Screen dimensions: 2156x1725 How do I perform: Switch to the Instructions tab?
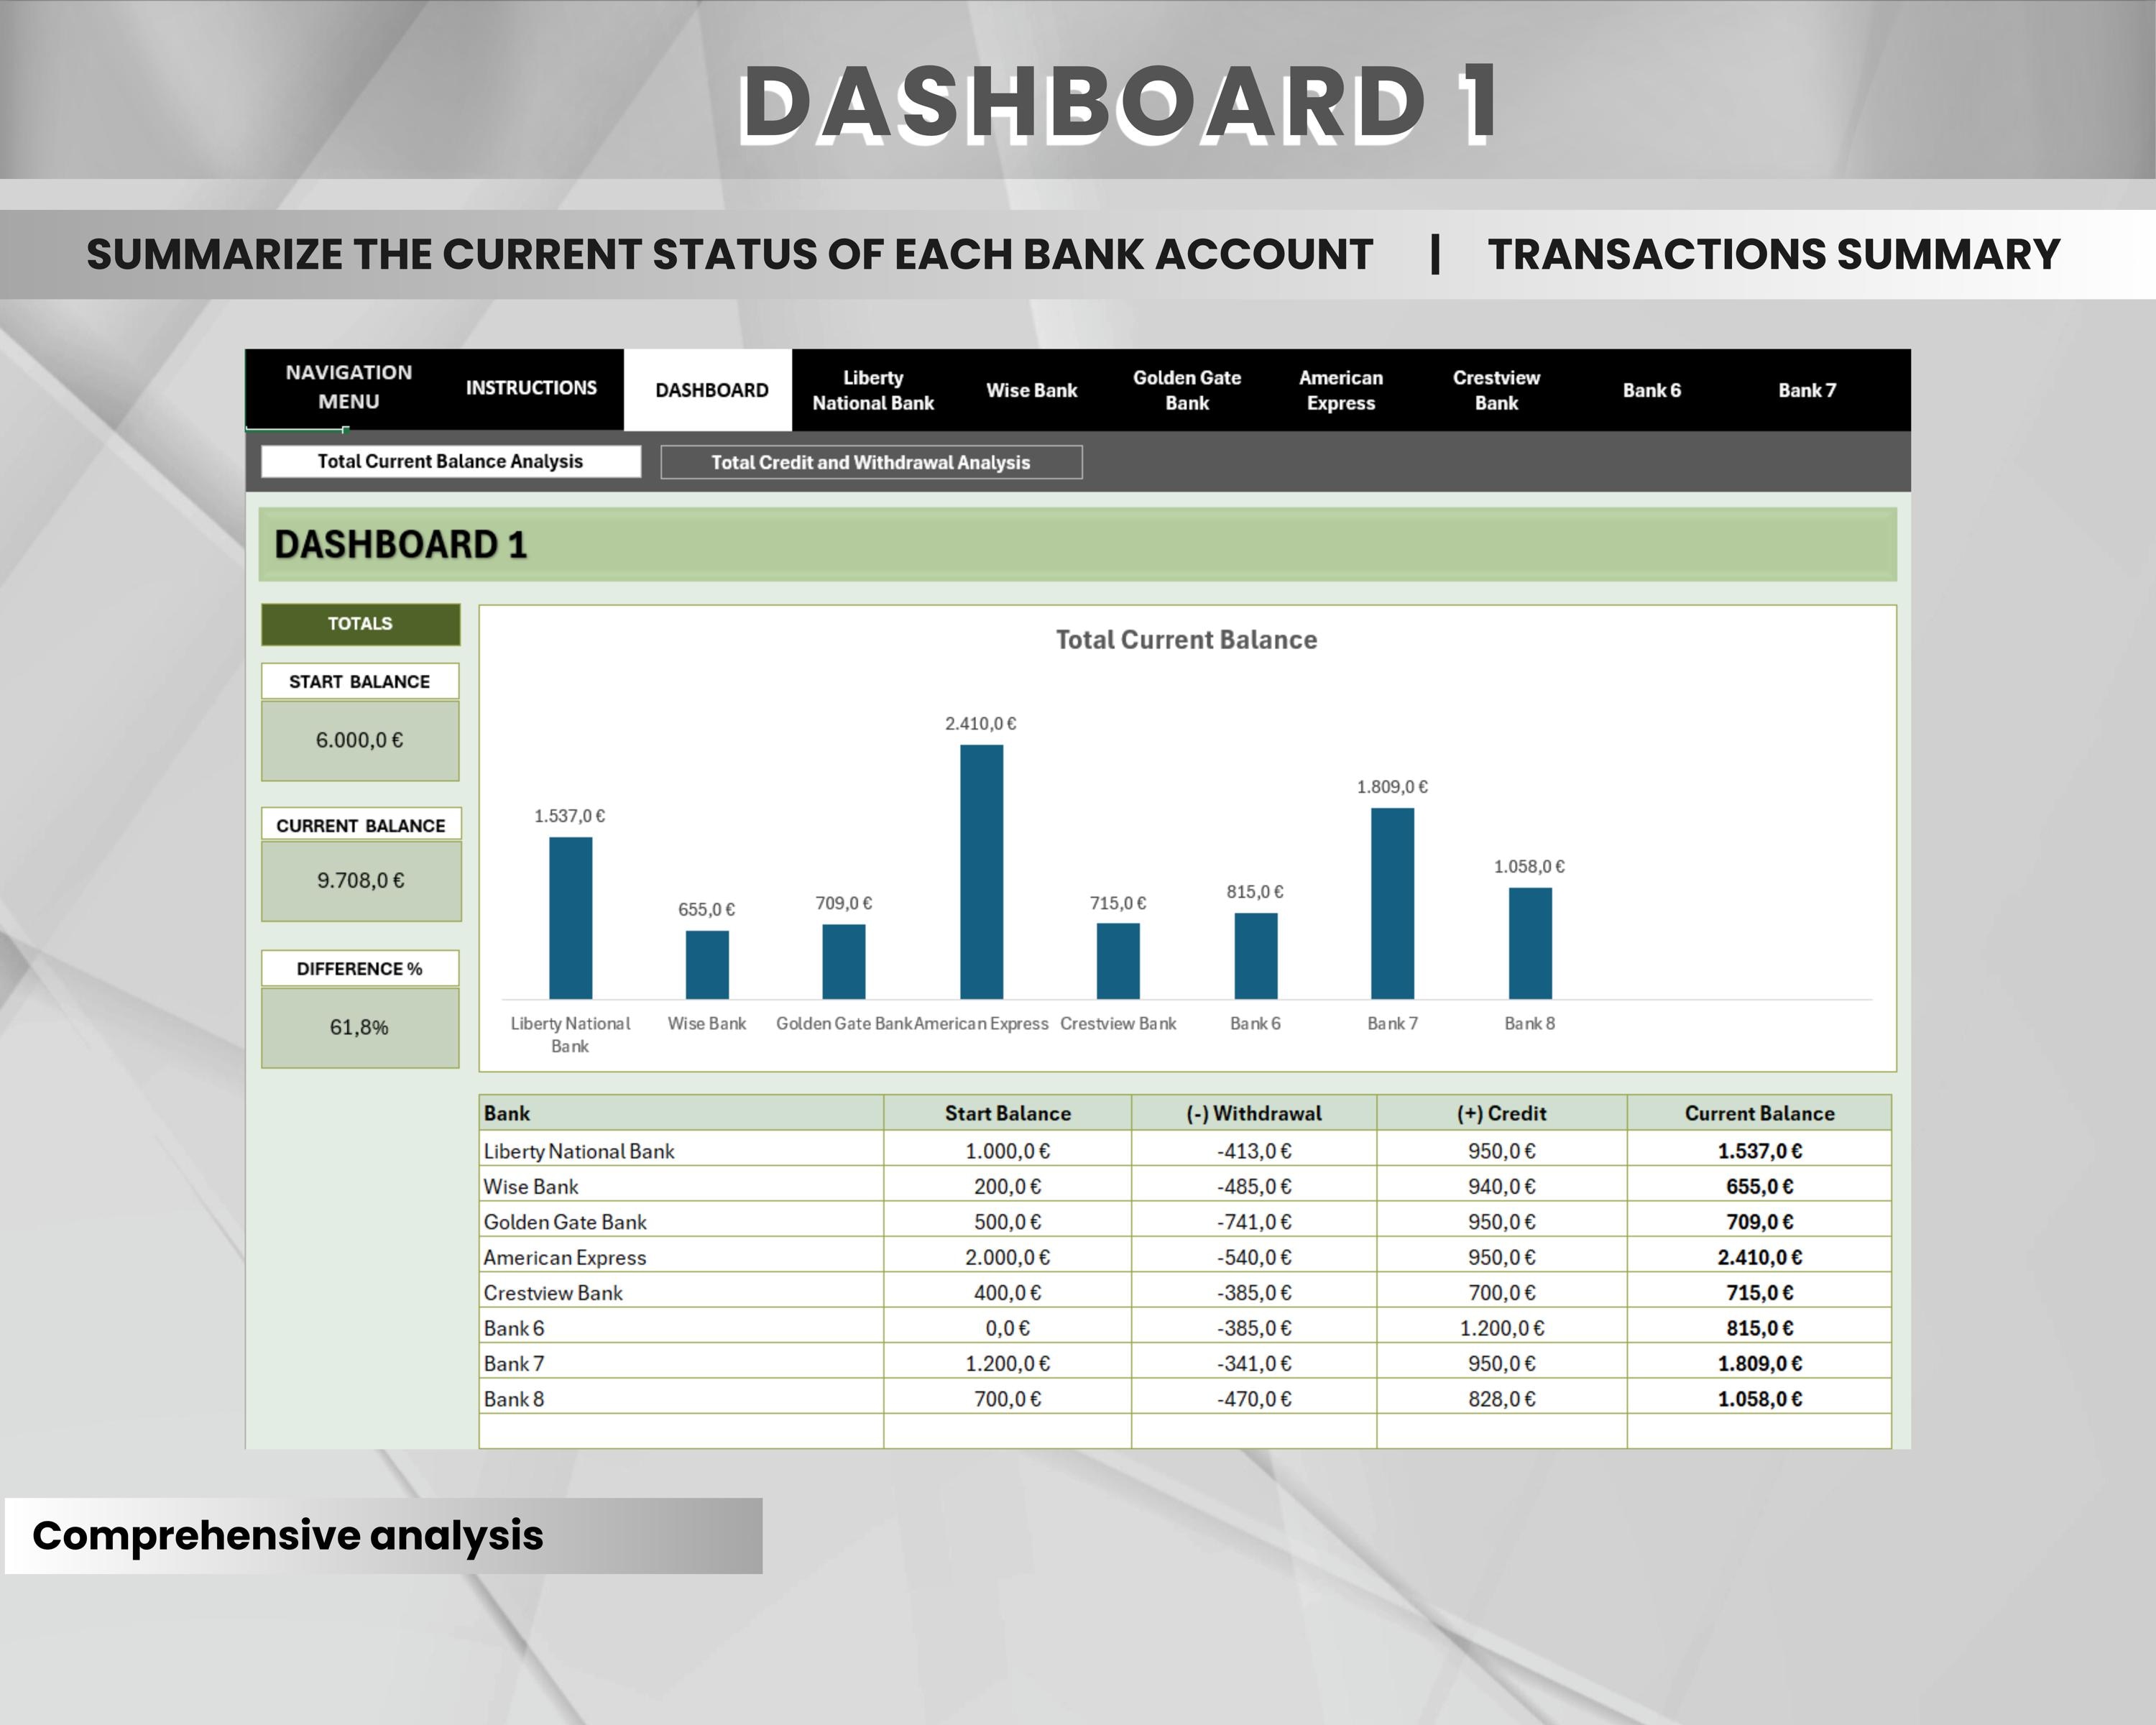coord(531,387)
